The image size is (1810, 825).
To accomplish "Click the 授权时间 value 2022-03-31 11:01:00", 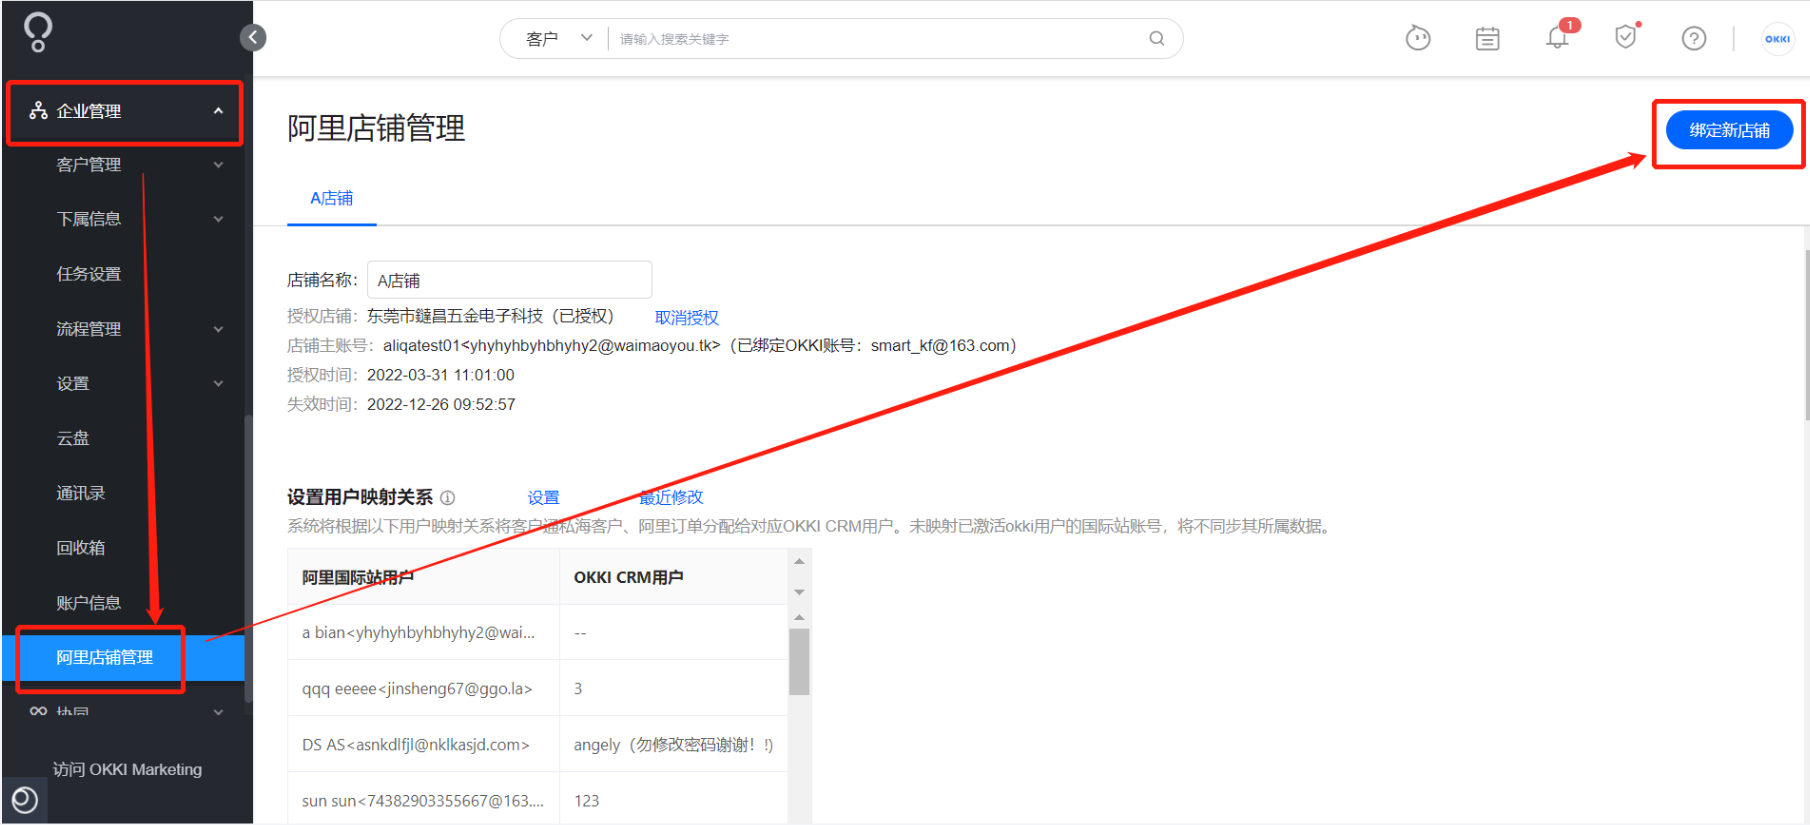I will tap(441, 375).
